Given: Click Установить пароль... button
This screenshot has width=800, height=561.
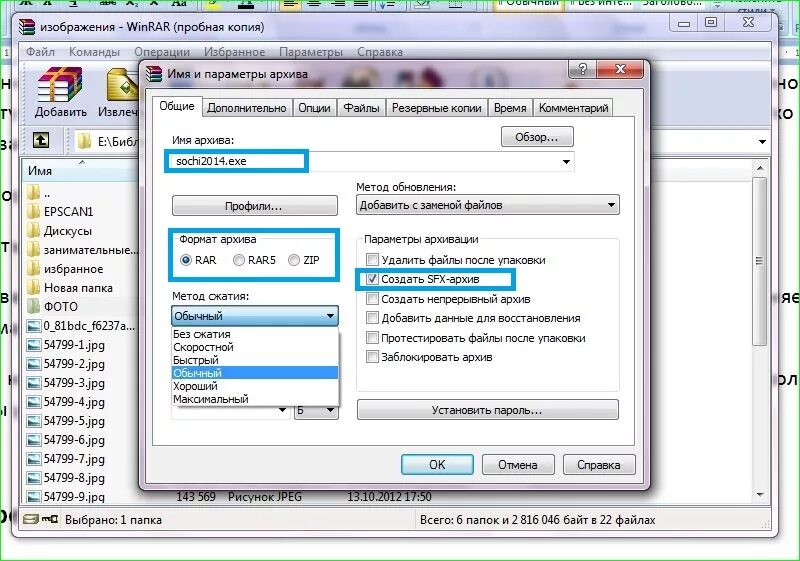Looking at the screenshot, I should click(x=487, y=410).
